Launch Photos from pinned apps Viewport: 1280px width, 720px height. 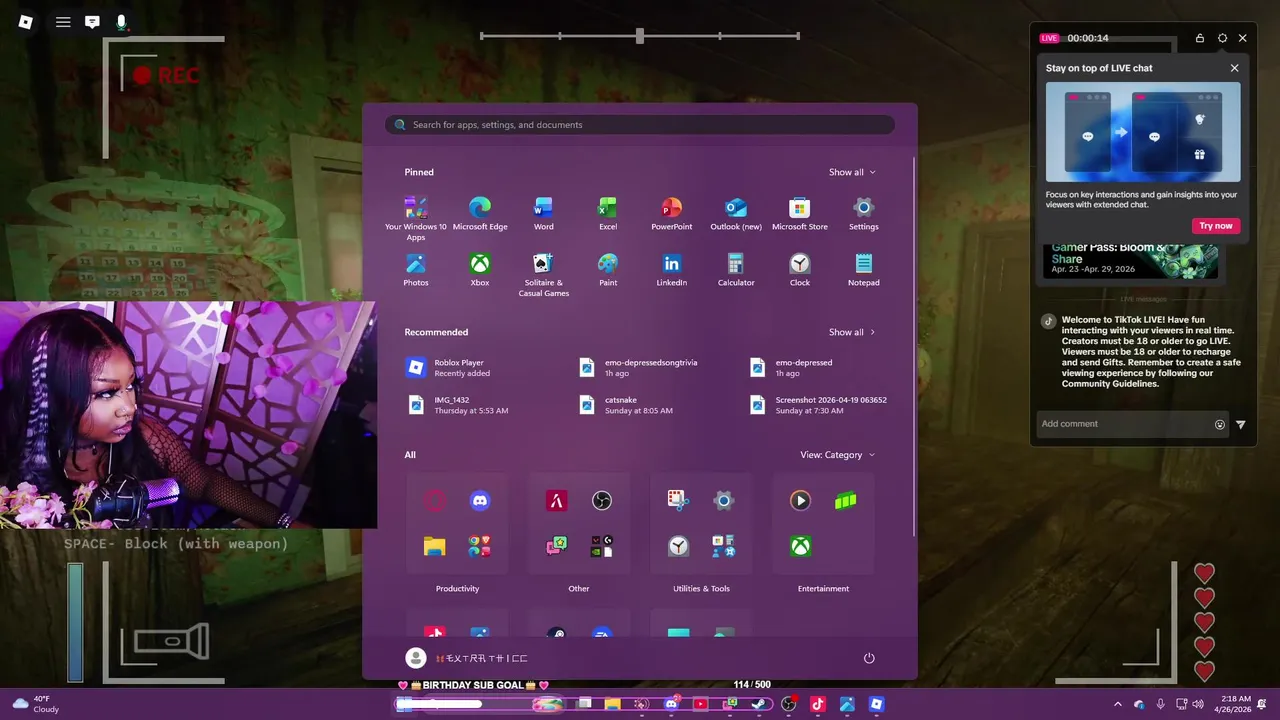pos(416,270)
